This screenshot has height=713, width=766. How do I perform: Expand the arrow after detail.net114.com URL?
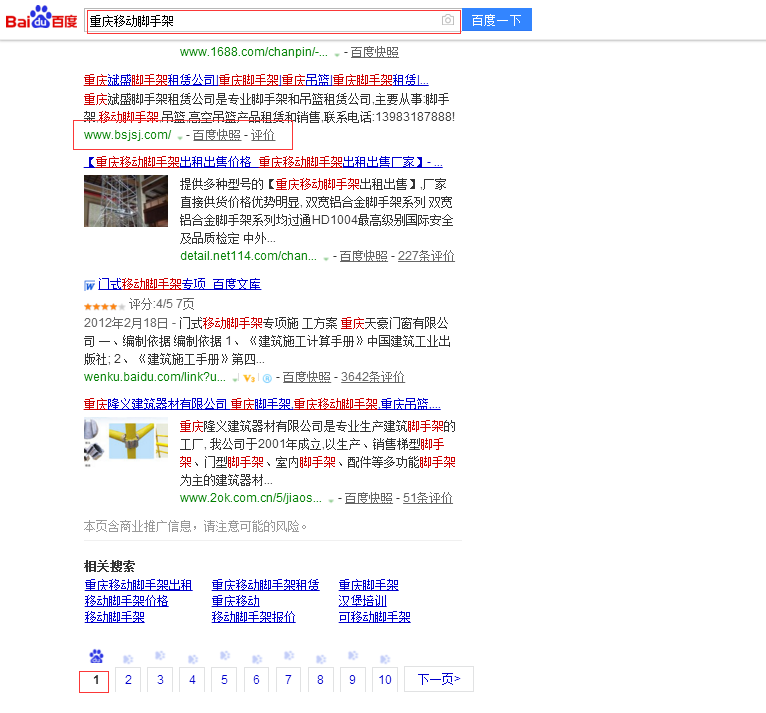pyautogui.click(x=326, y=257)
